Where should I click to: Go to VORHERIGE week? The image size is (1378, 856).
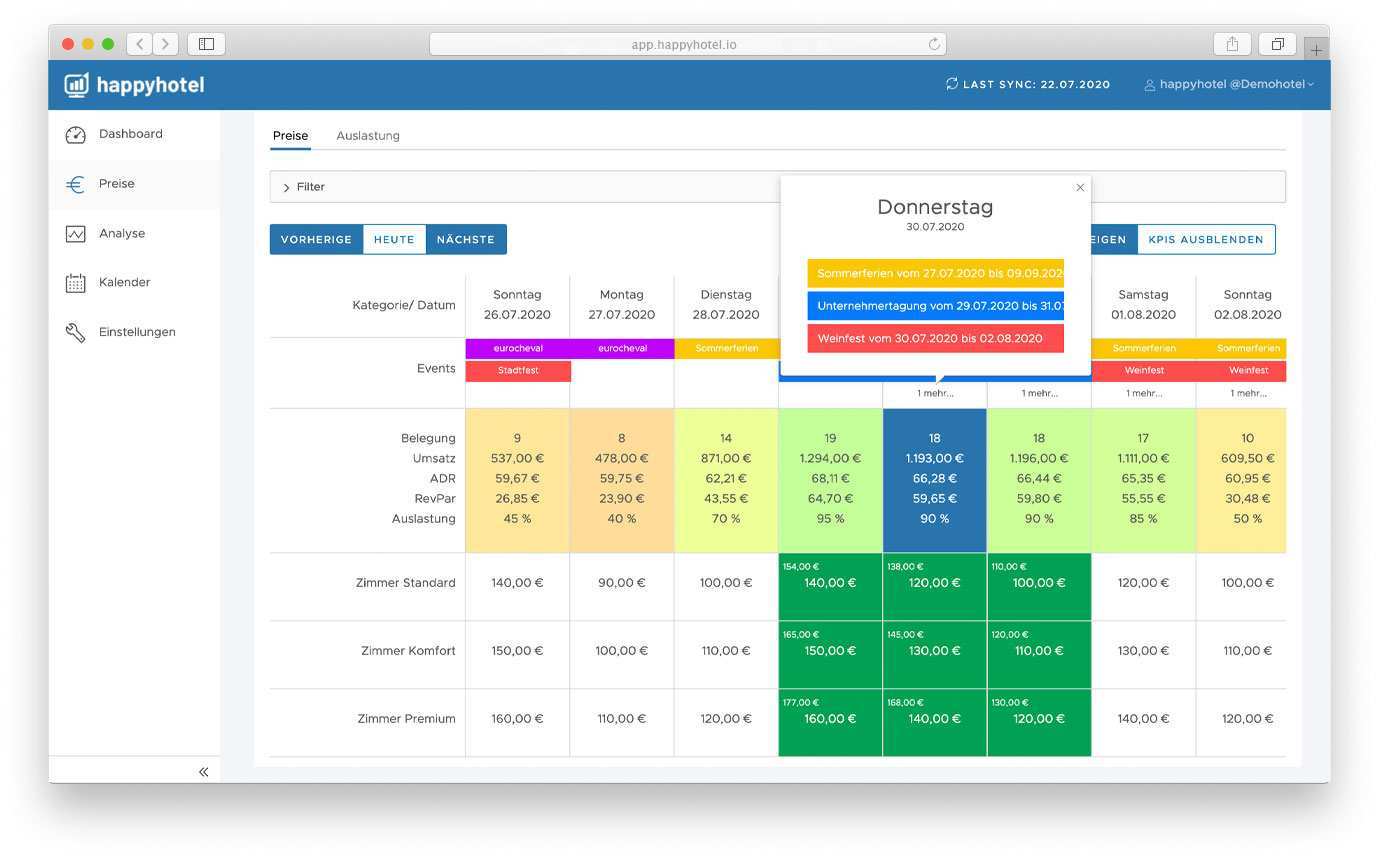click(x=316, y=240)
